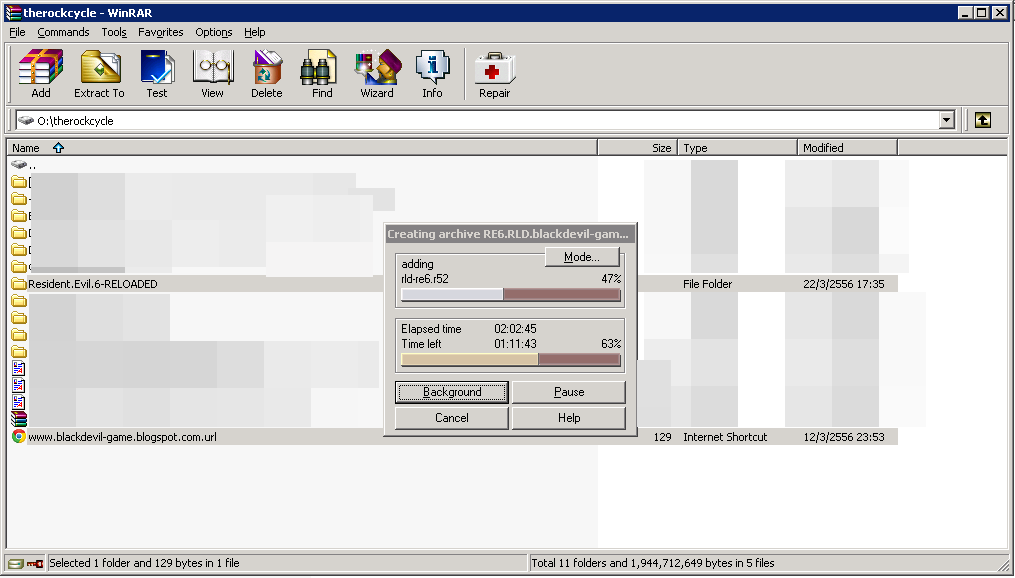This screenshot has width=1015, height=578.
Task: Click the rld-re6.r52 file name in dialog
Action: click(x=425, y=279)
